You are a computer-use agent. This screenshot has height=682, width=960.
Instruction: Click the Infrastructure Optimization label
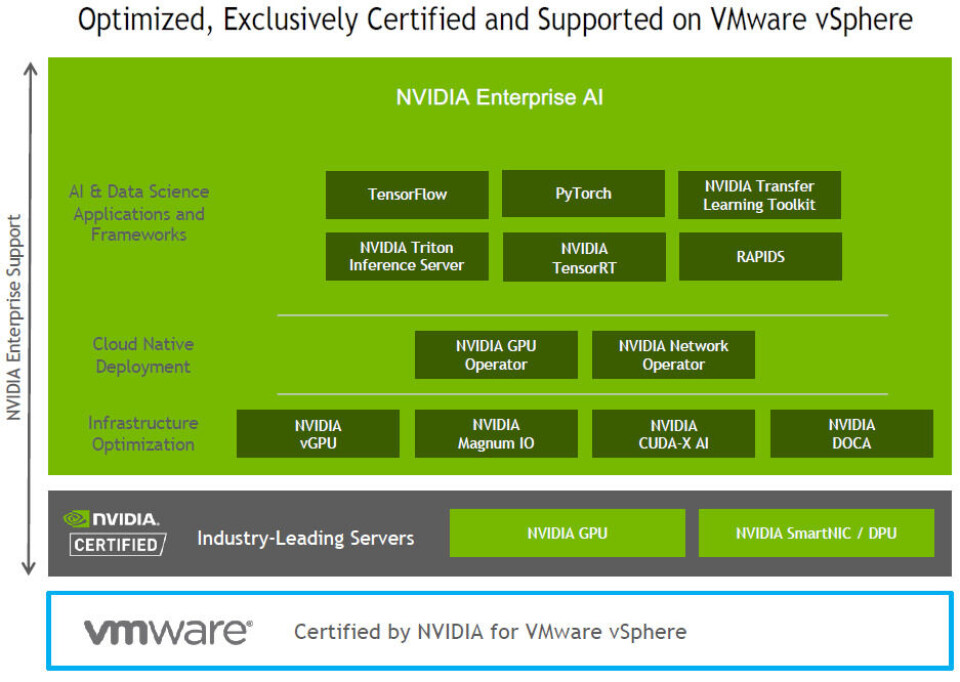tap(143, 433)
